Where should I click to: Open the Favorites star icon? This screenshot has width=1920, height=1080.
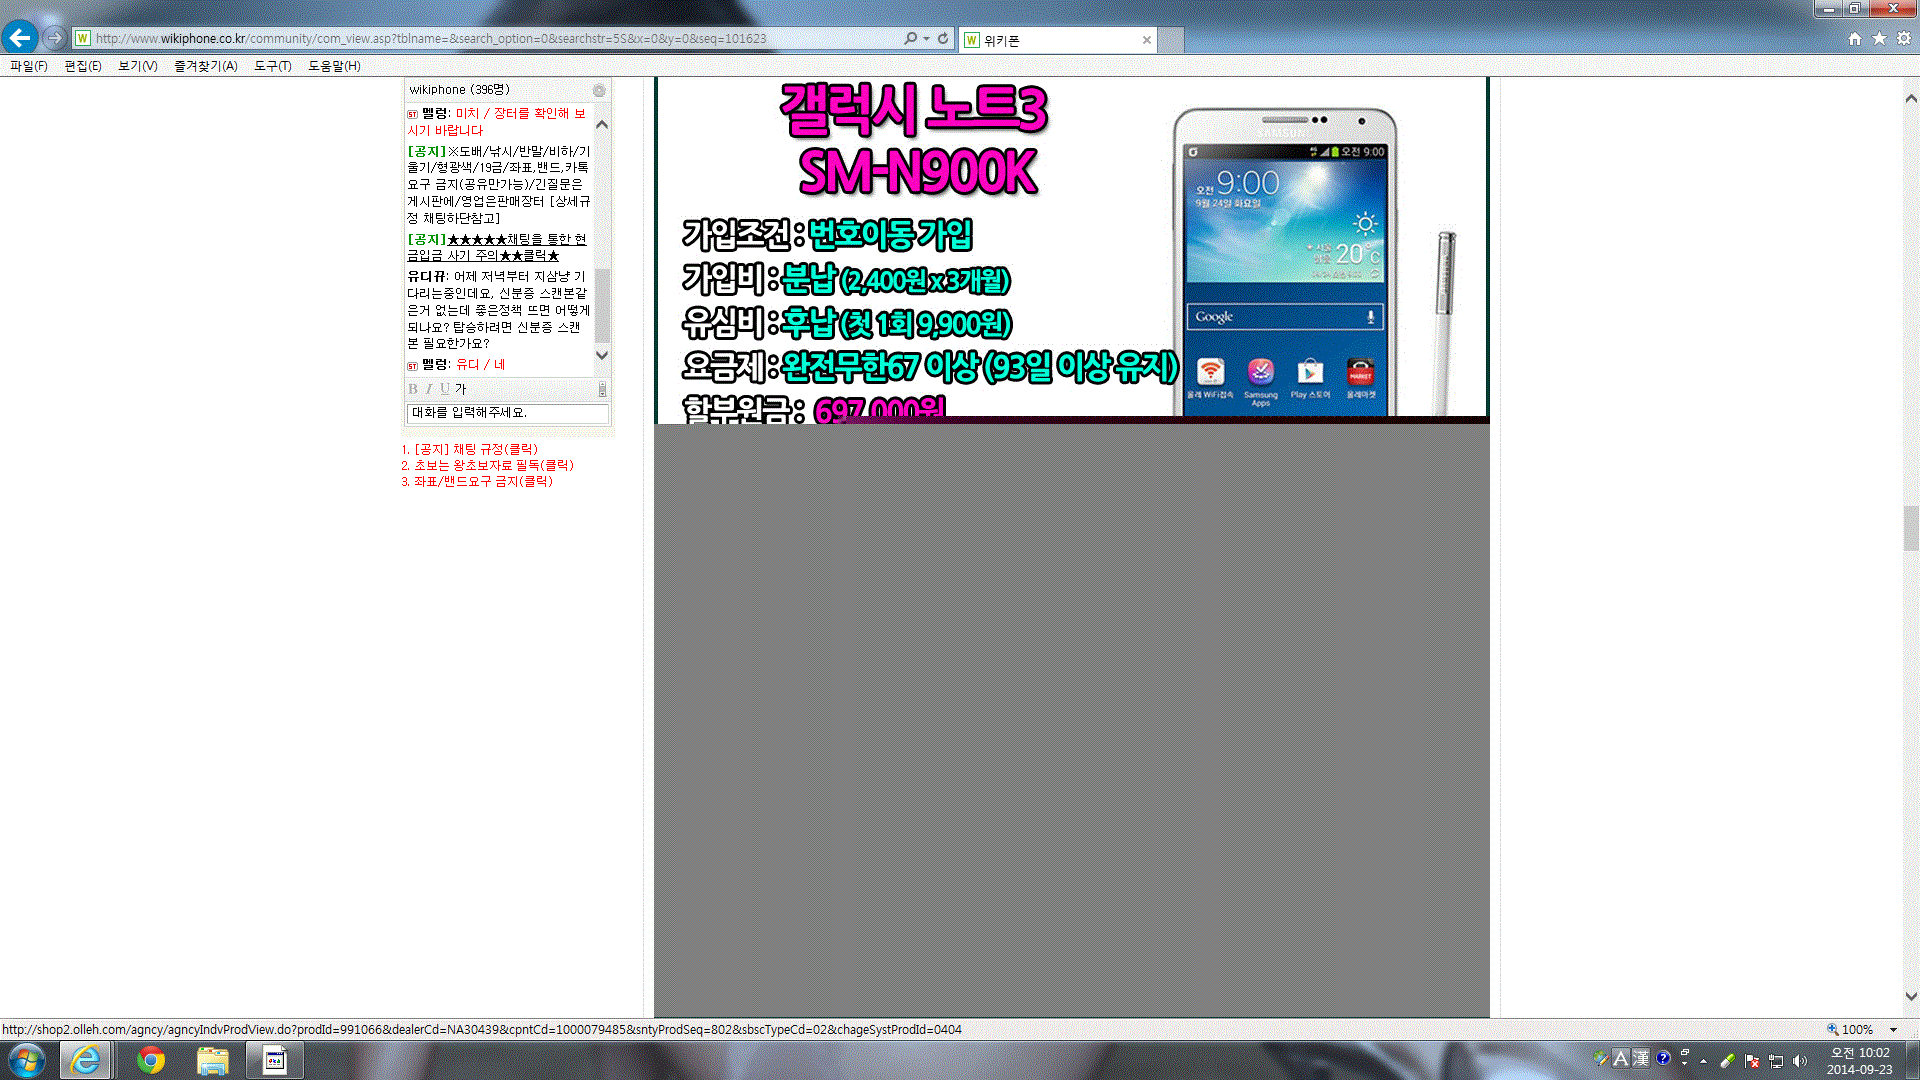(x=1879, y=38)
